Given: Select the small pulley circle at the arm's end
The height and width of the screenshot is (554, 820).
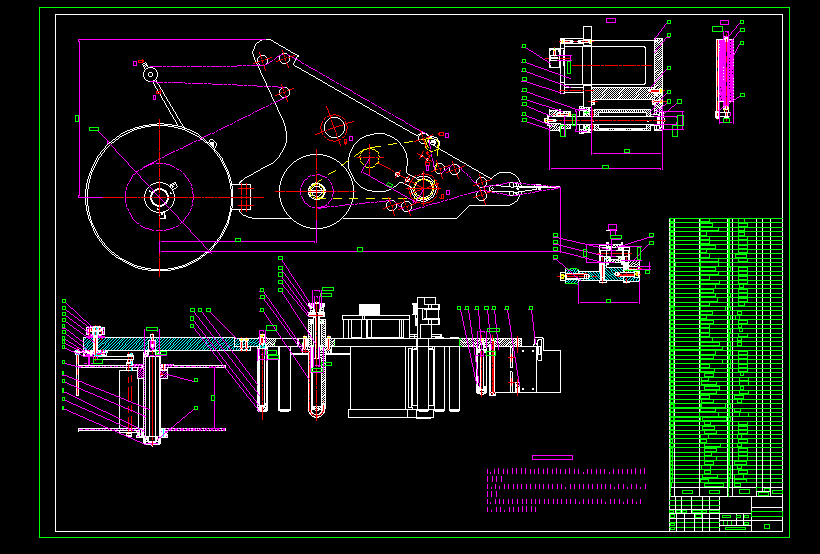Looking at the screenshot, I should pyautogui.click(x=151, y=74).
